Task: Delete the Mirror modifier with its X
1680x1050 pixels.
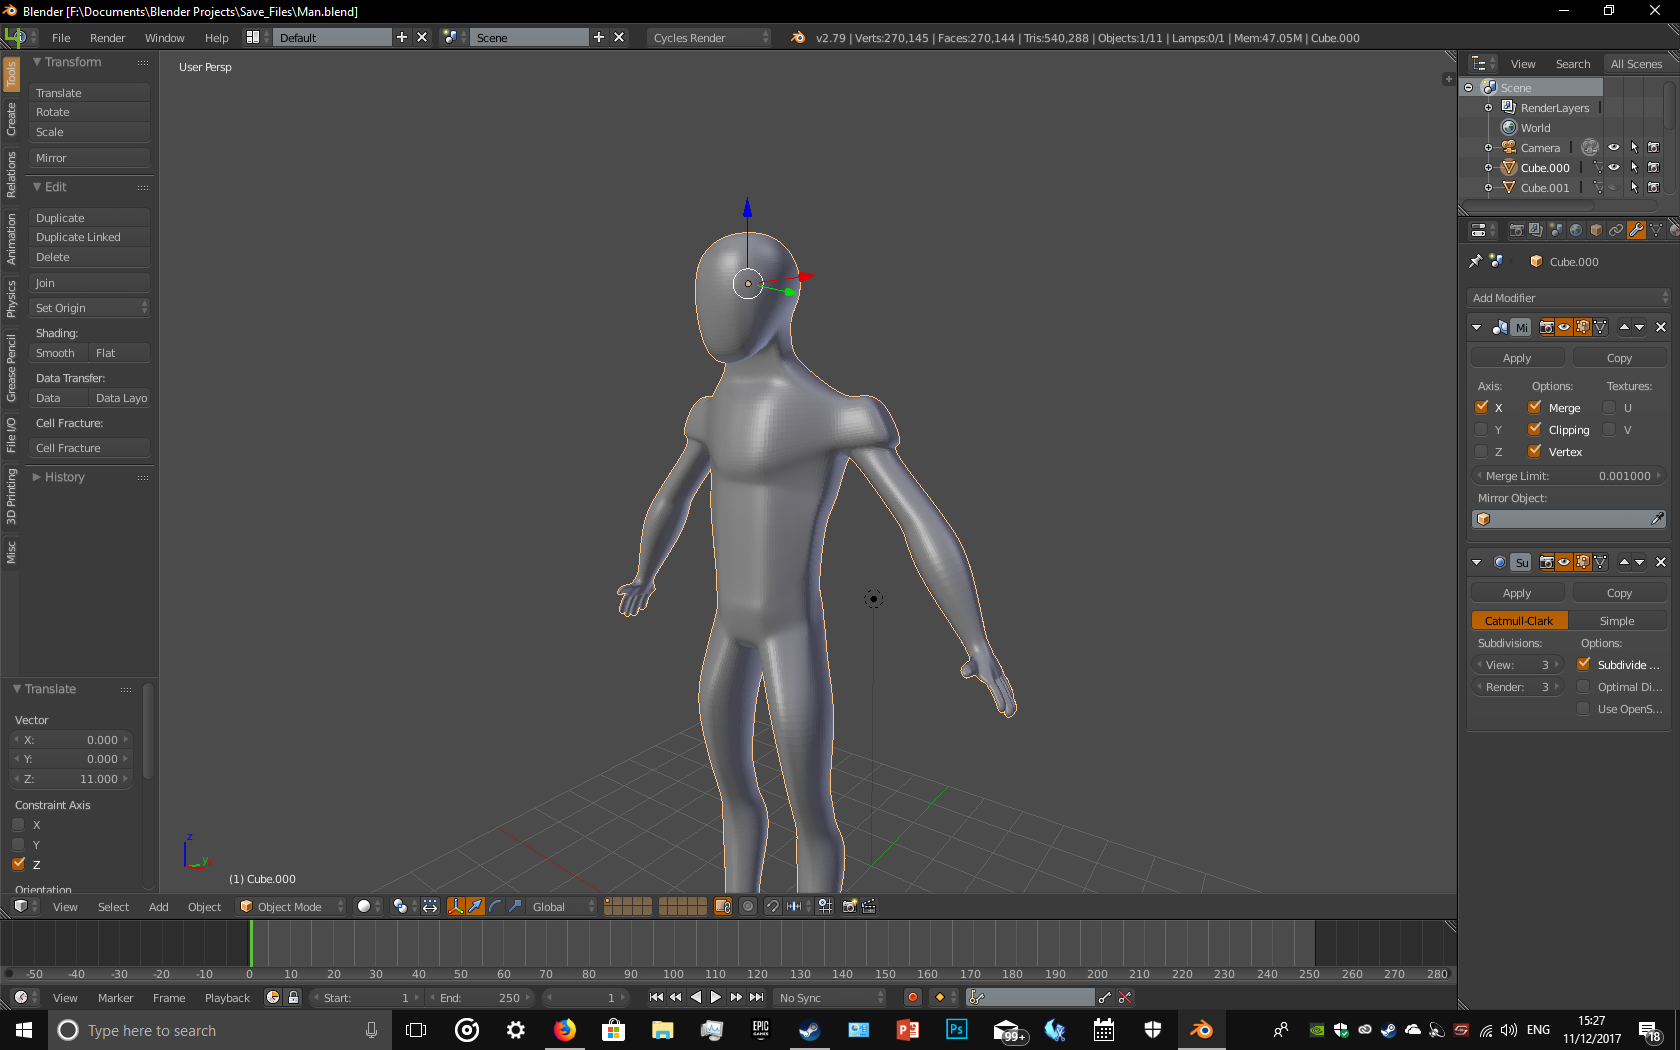Action: (x=1661, y=327)
